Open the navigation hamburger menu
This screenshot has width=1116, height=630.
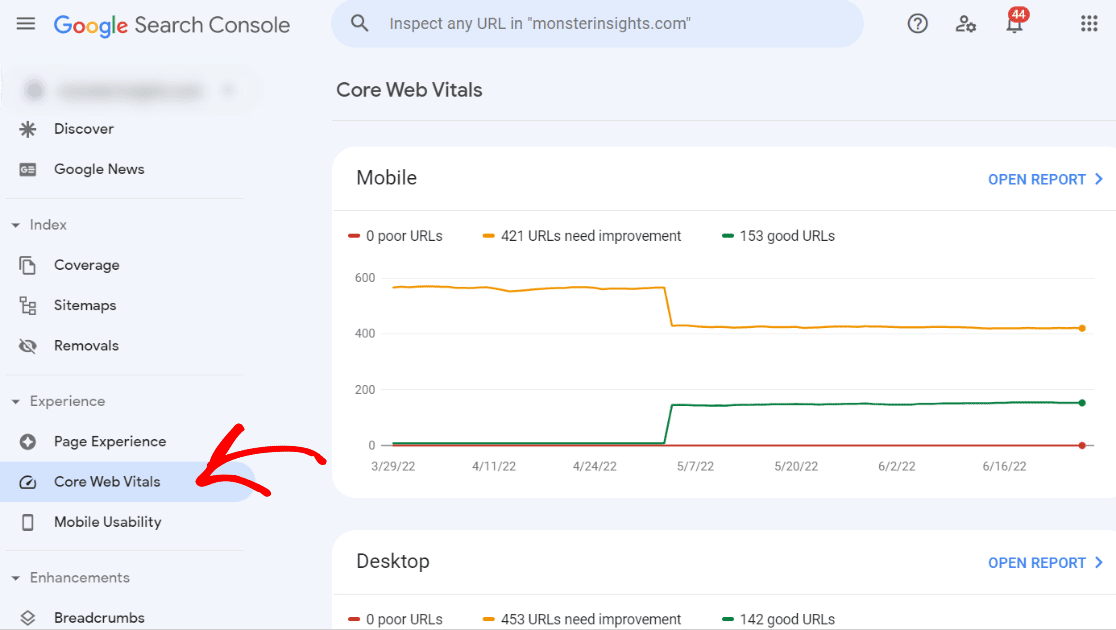[25, 23]
